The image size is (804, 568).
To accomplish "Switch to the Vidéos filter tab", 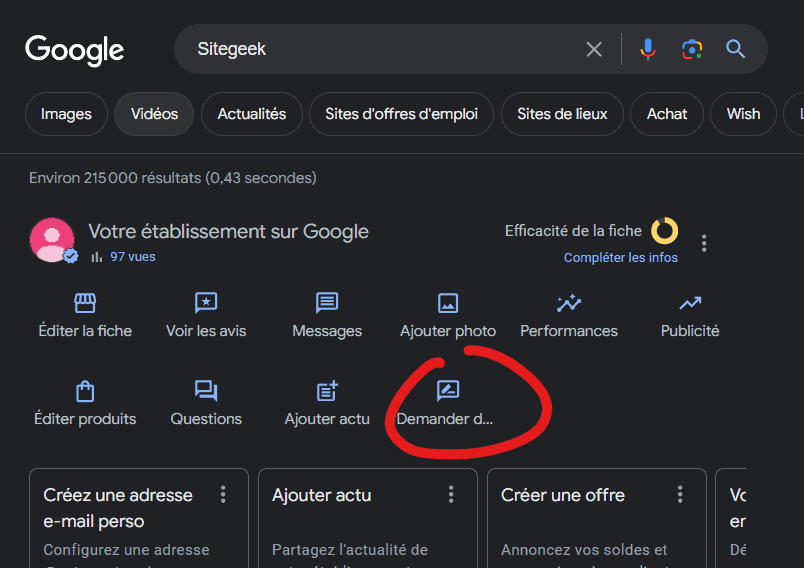I will pyautogui.click(x=154, y=114).
